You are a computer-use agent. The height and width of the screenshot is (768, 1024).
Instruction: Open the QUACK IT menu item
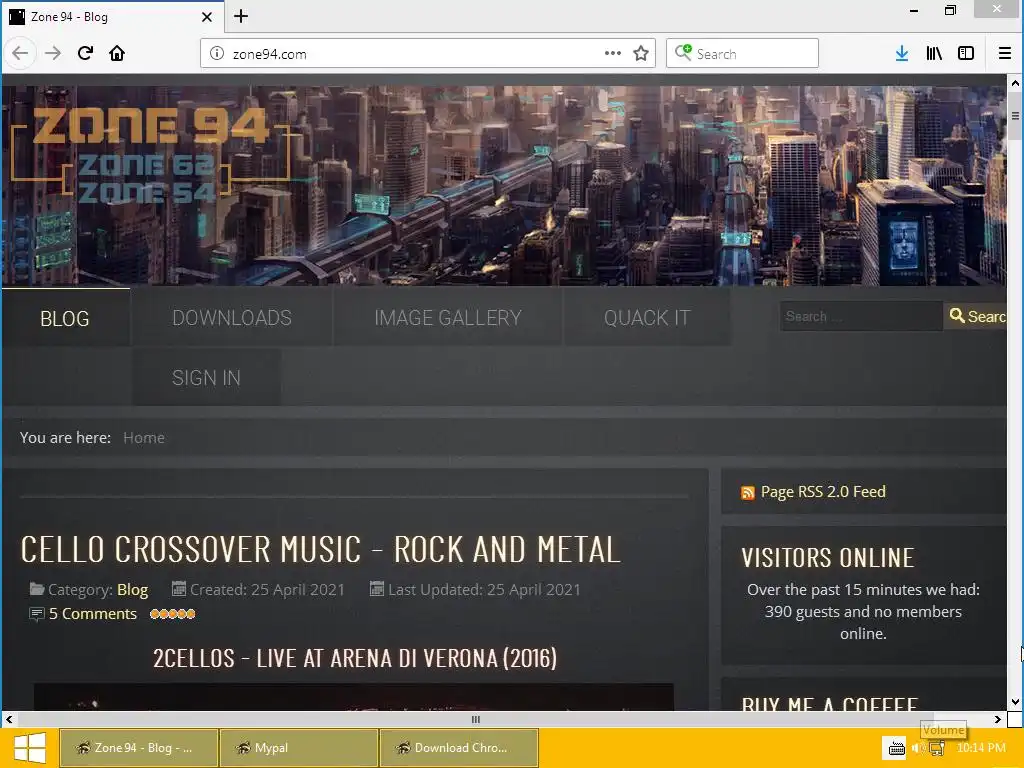coord(647,318)
